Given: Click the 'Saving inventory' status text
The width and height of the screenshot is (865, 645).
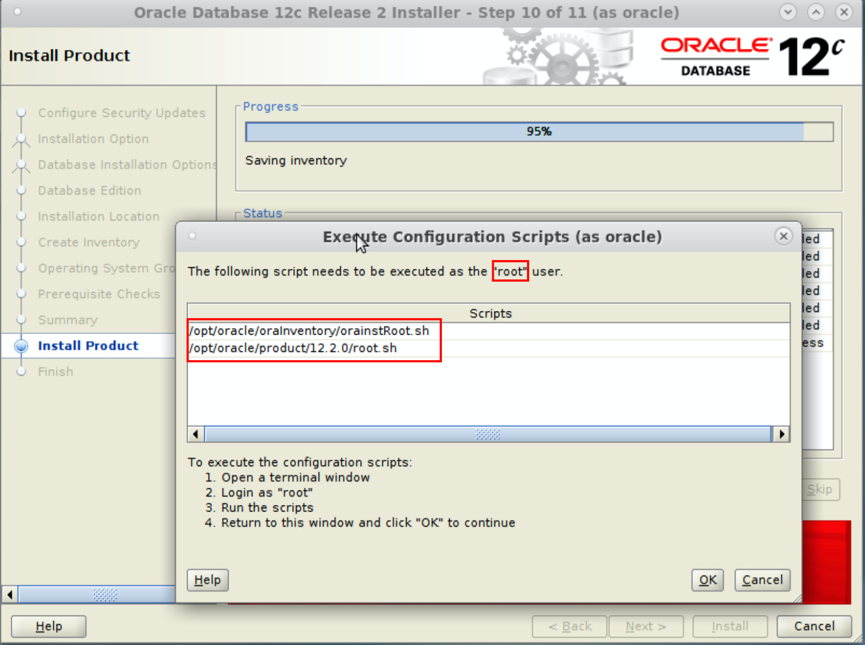Looking at the screenshot, I should tap(296, 161).
